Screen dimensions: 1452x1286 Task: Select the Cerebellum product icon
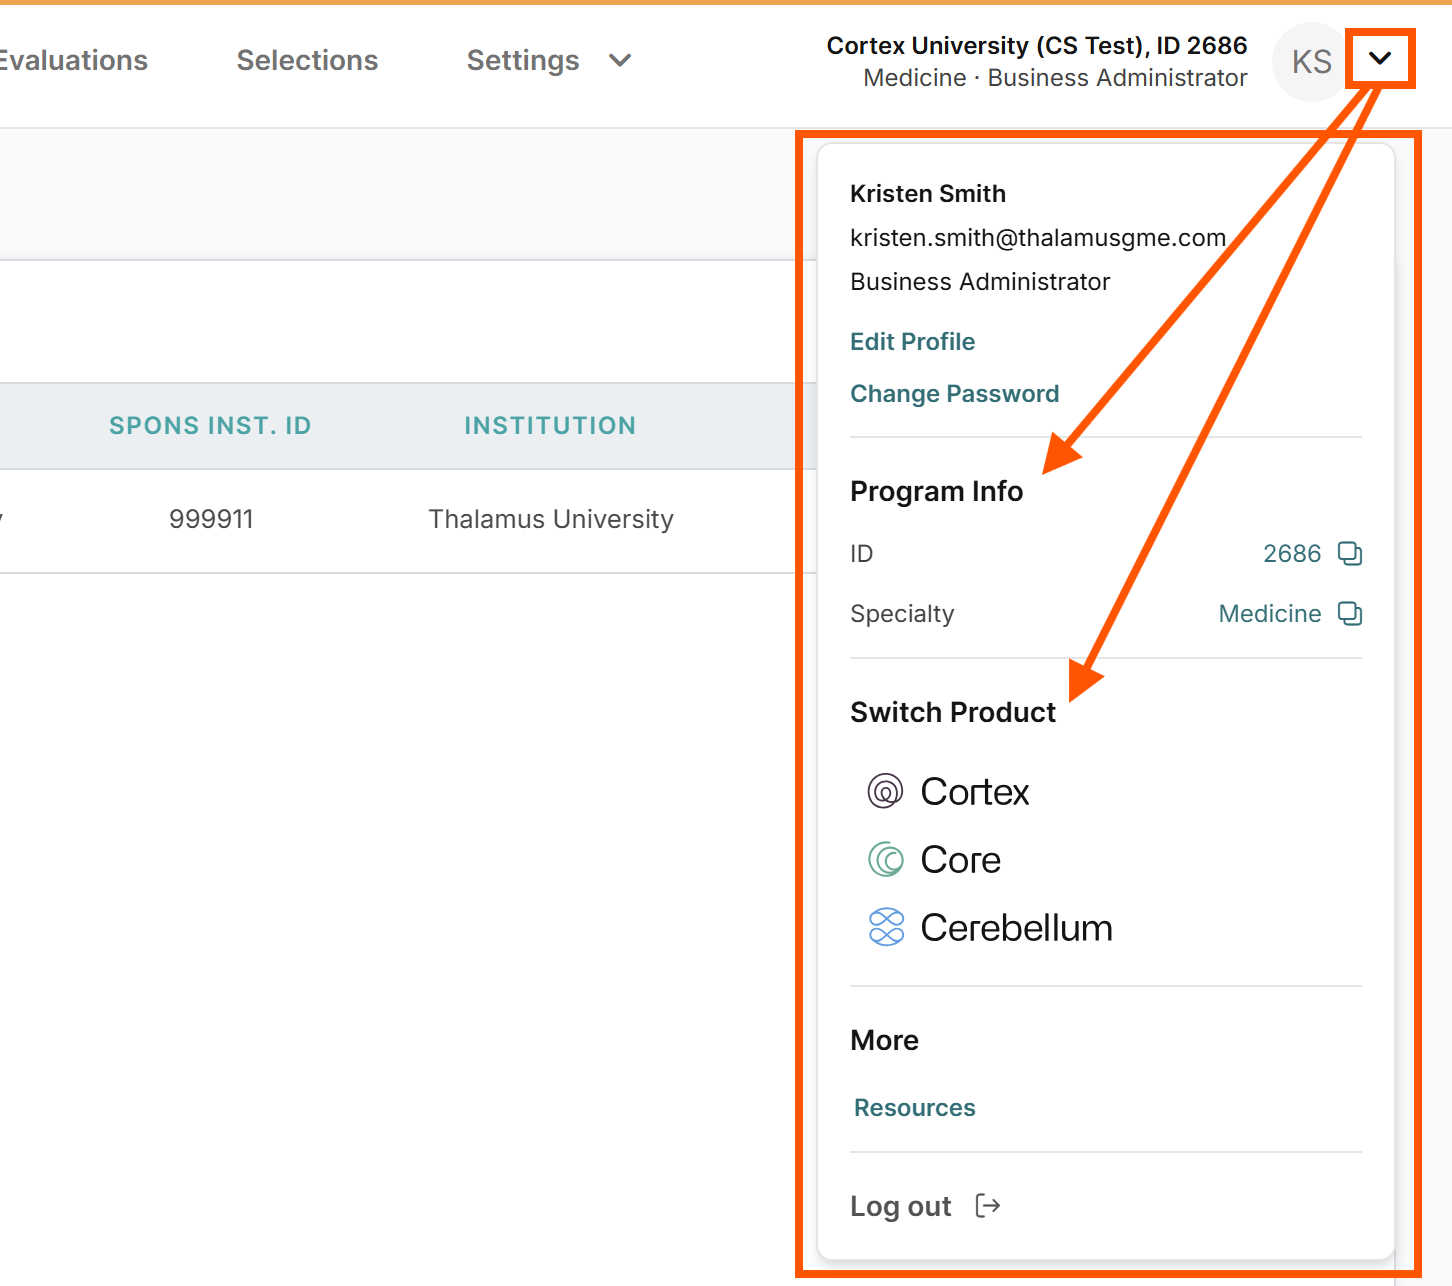(x=886, y=927)
